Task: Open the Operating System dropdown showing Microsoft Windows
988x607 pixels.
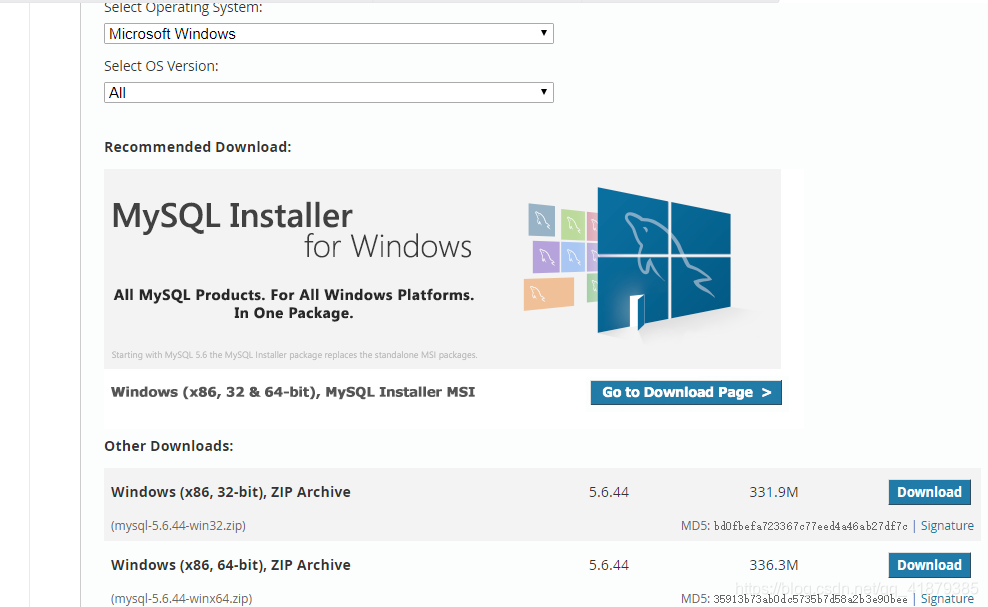Action: tap(328, 33)
